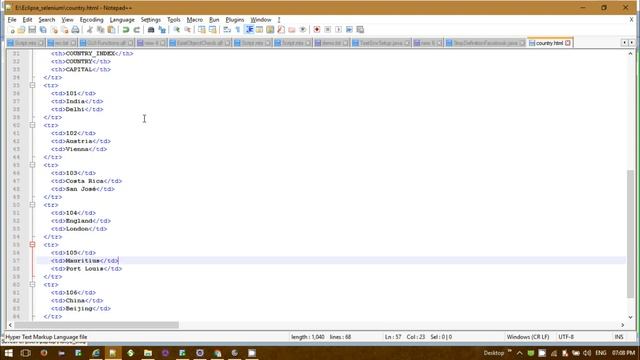The image size is (640, 360).
Task: Toggle the INS insert mode indicator
Action: click(619, 337)
